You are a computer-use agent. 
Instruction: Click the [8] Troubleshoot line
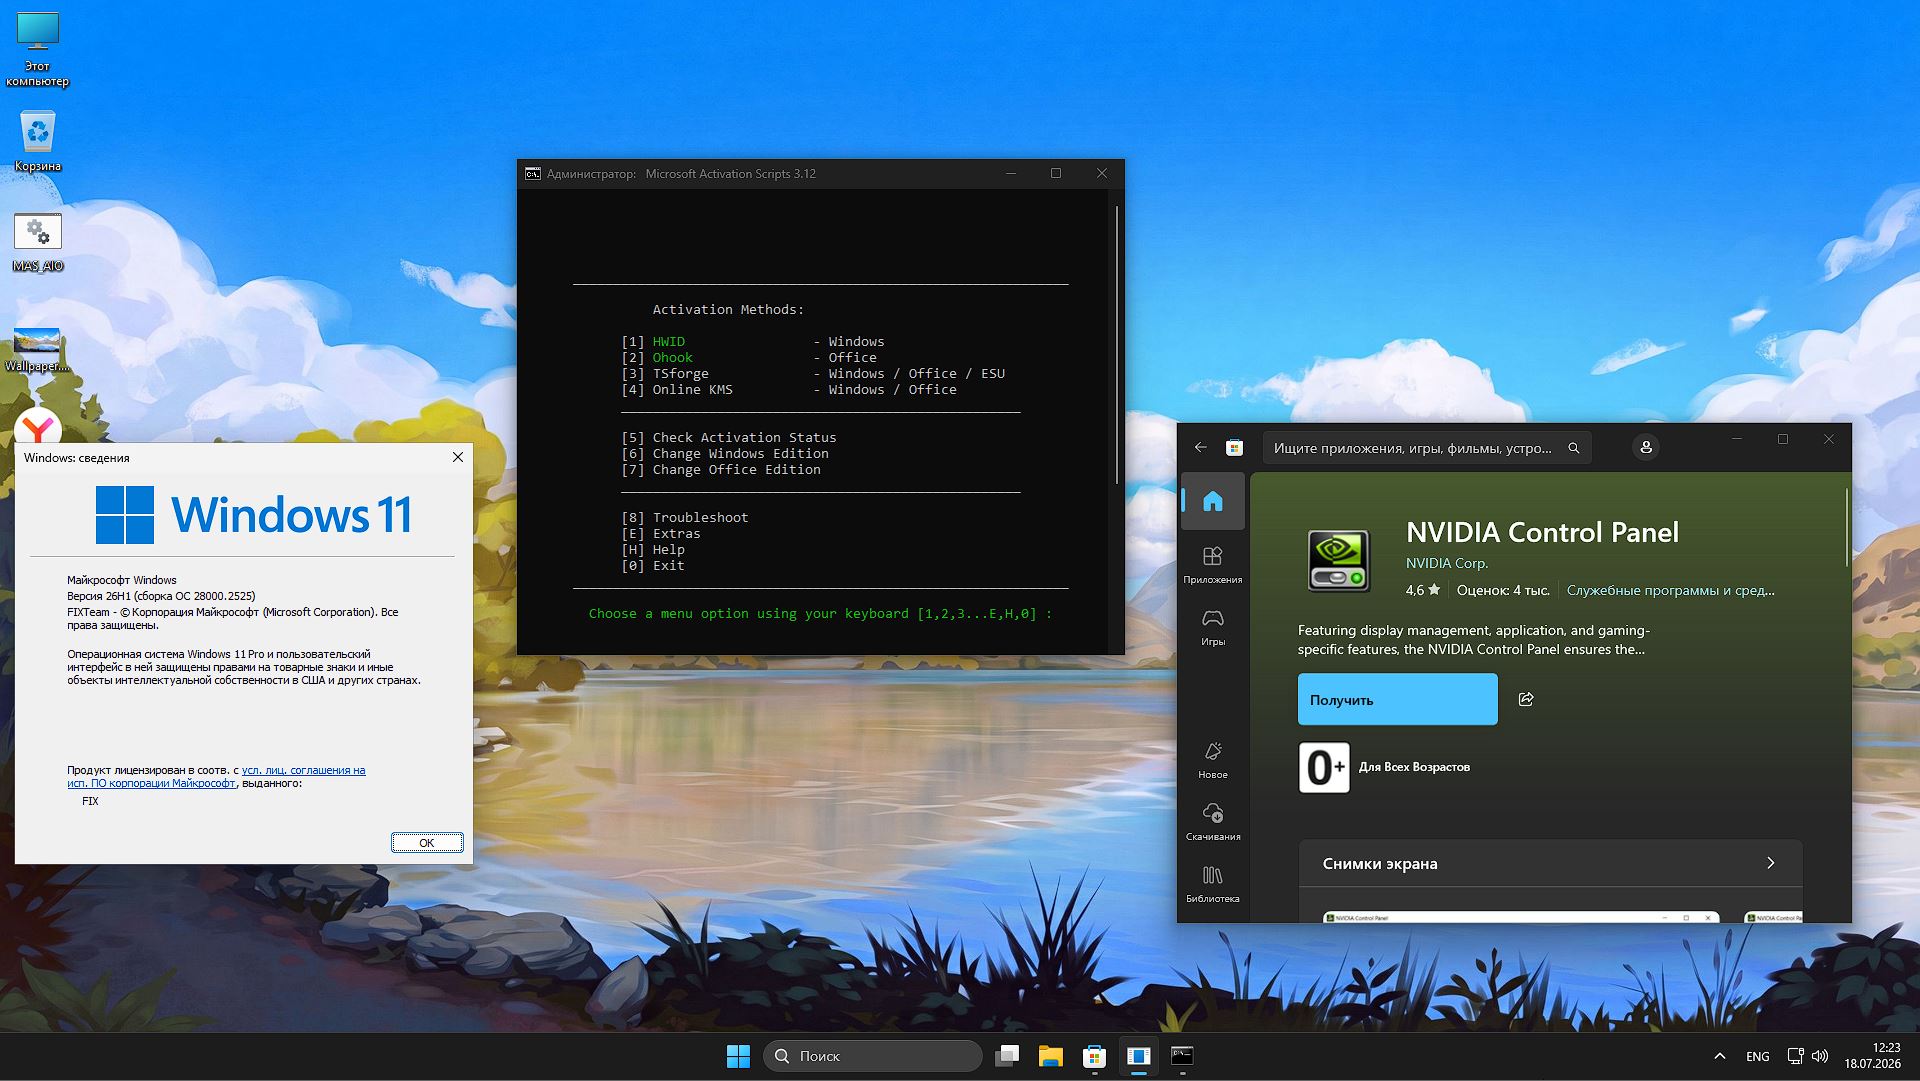[x=685, y=517]
